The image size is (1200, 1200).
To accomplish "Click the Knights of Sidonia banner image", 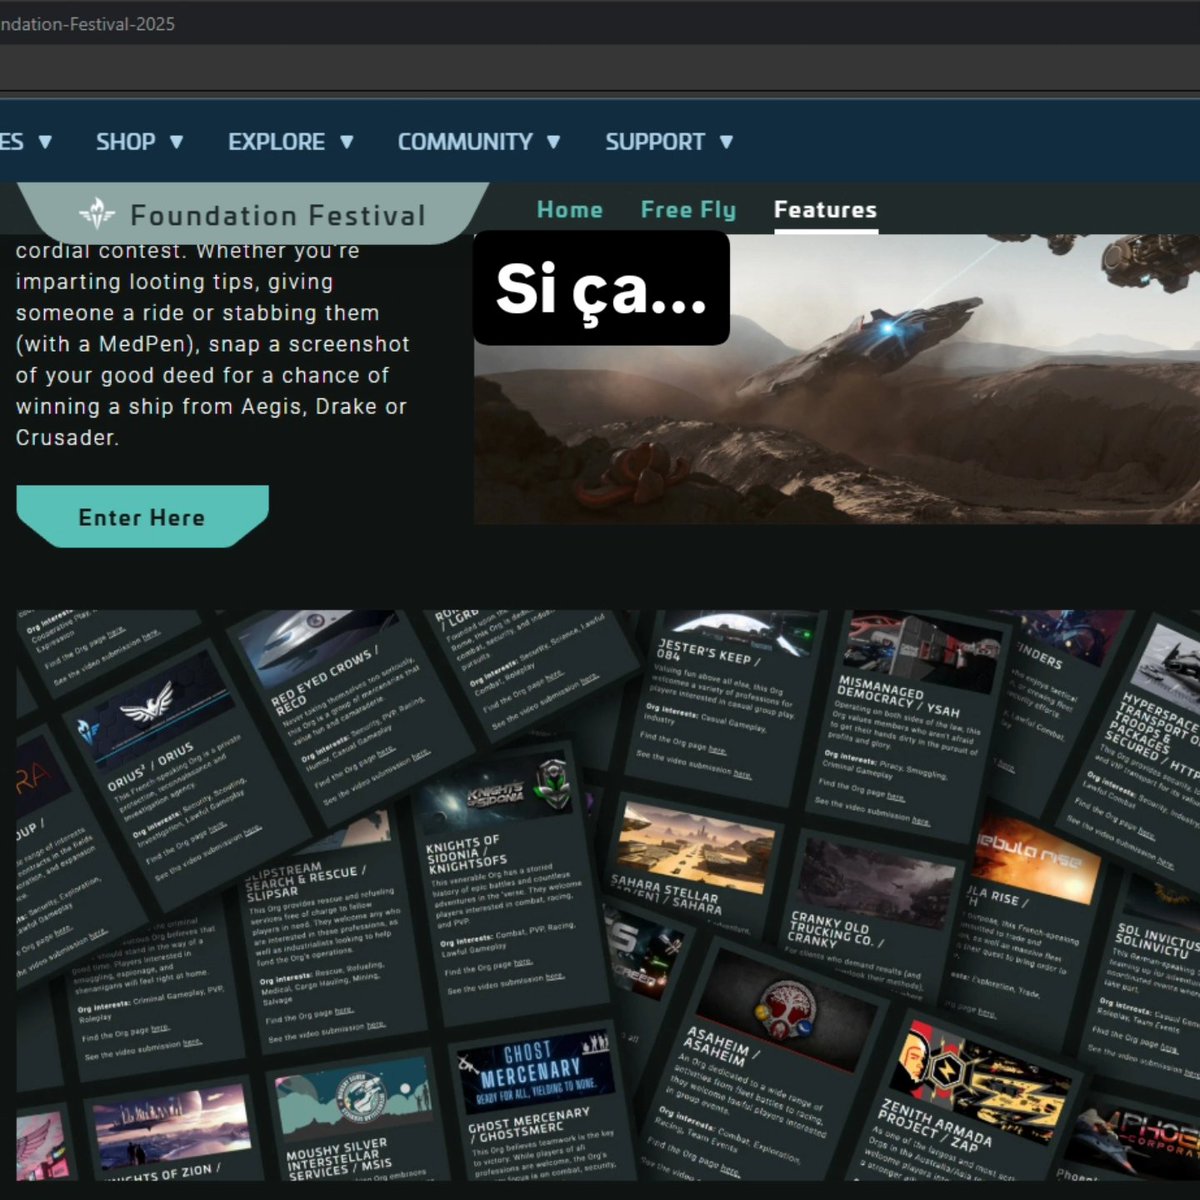I will 498,792.
